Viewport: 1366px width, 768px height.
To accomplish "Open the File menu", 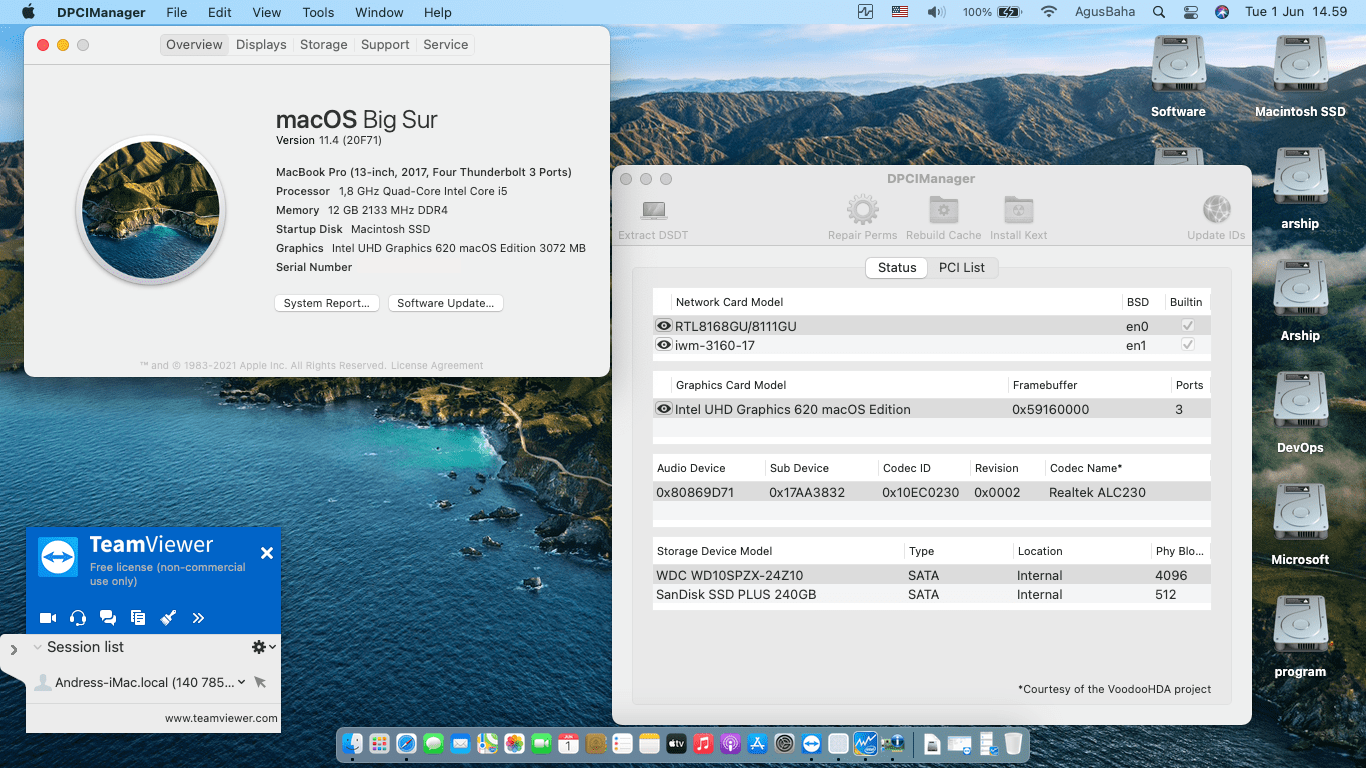I will [176, 12].
